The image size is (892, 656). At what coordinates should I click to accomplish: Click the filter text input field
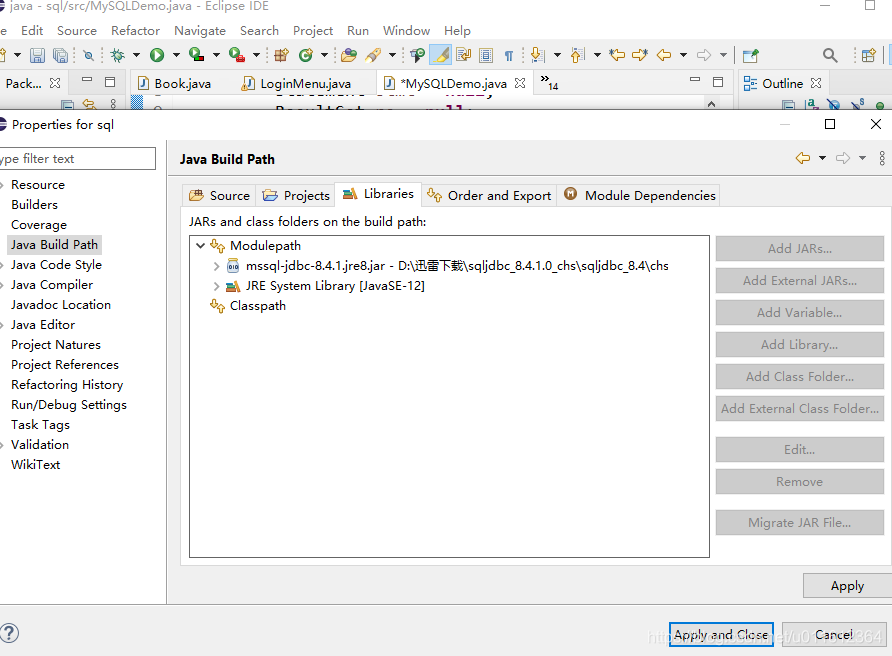77,159
